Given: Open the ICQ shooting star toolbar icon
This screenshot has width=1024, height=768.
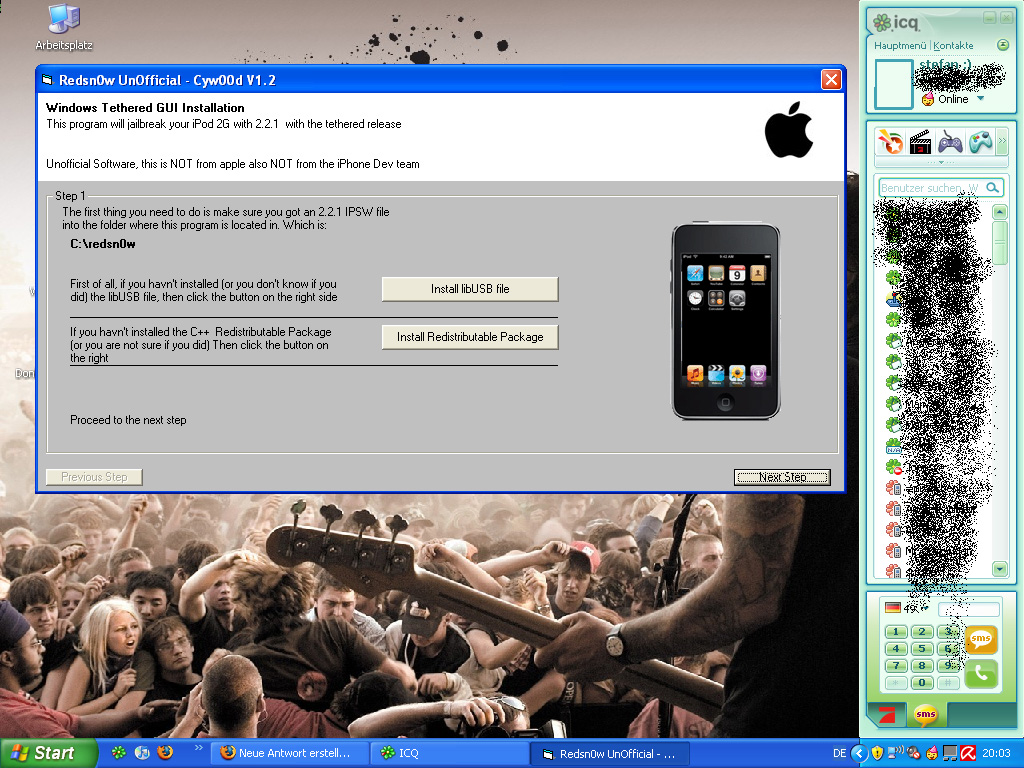Looking at the screenshot, I should 889,142.
